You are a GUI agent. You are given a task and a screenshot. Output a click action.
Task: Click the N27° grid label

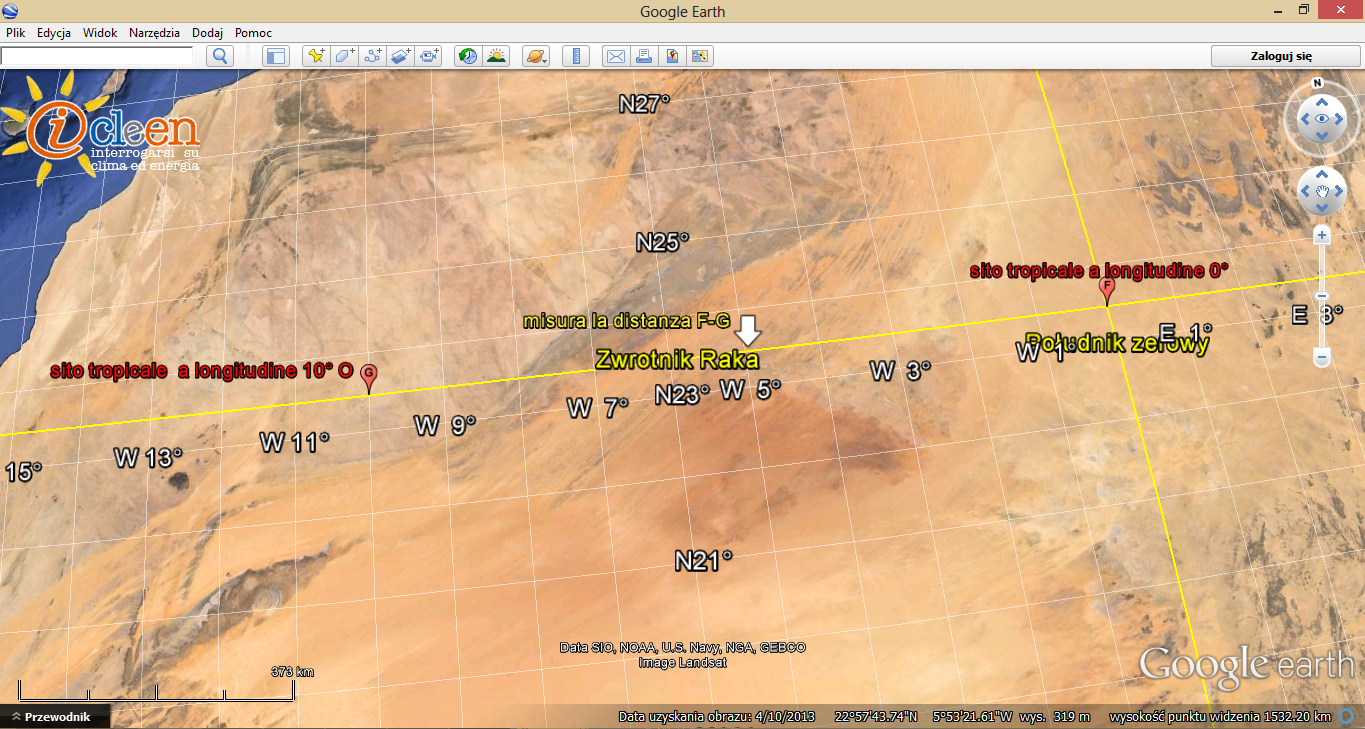(x=644, y=103)
